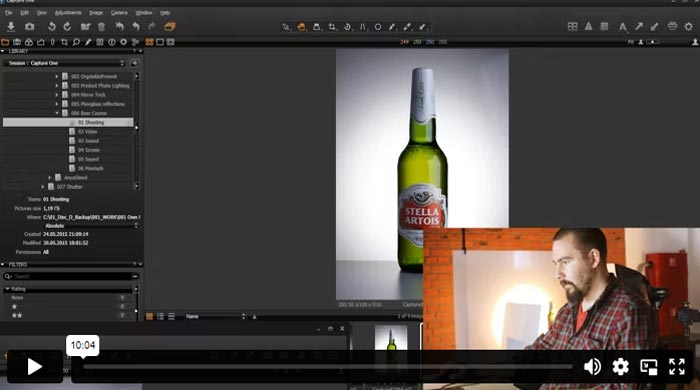Switch browser to list view icon
This screenshot has width=700, height=390.
point(160,316)
